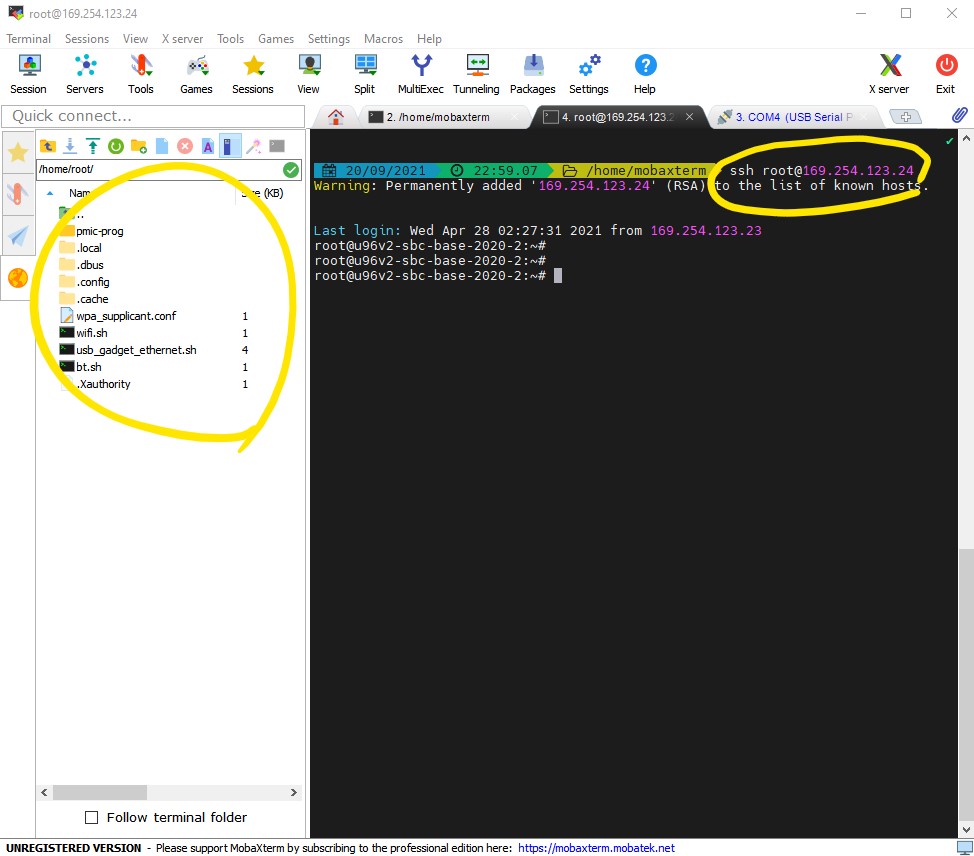Toggle the highlighted blue SFTP toolbar button
Viewport: 974px width, 856px height.
tap(230, 147)
